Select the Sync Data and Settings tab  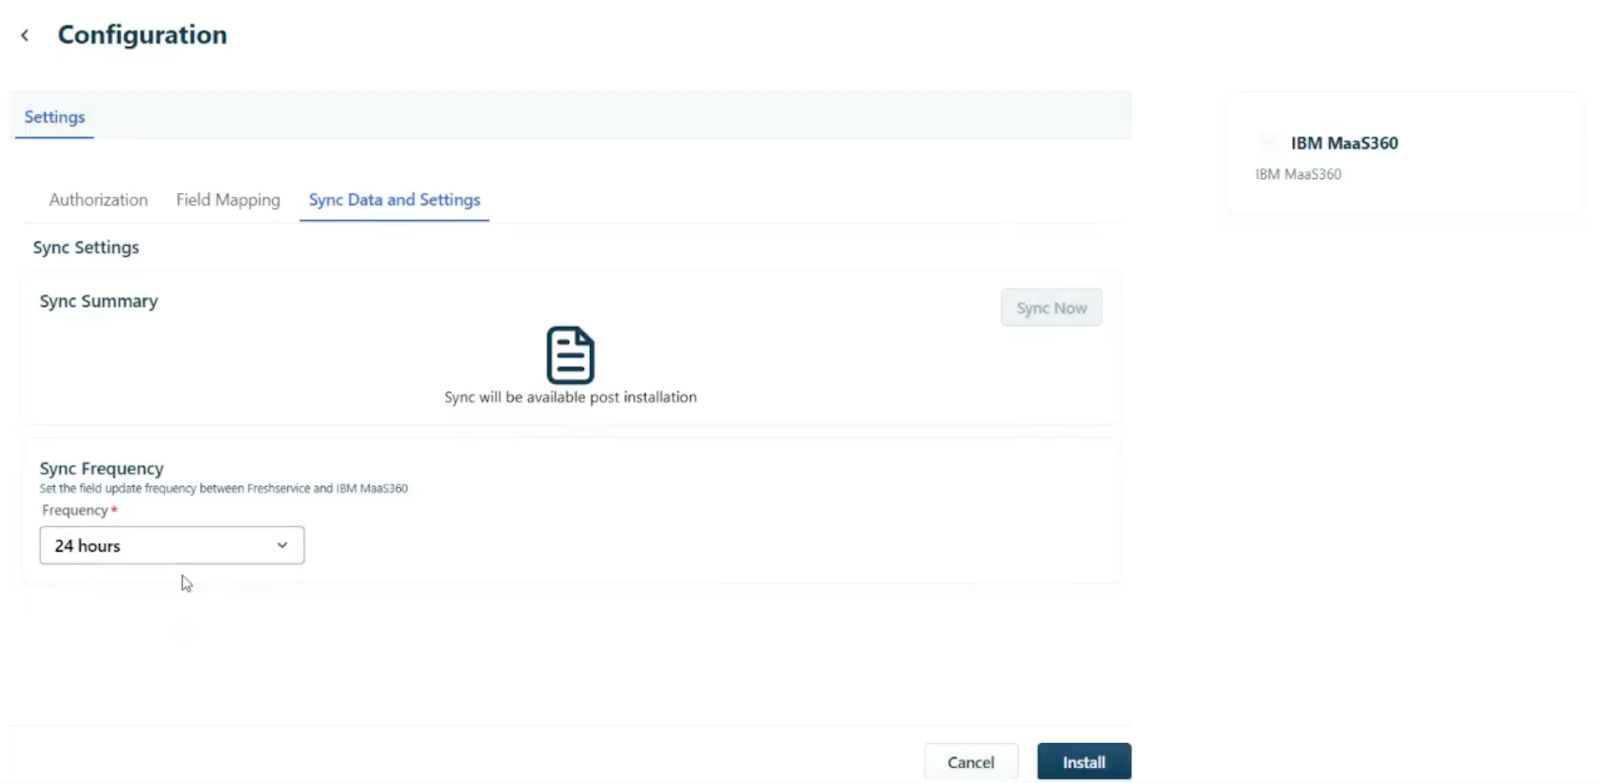click(x=394, y=200)
